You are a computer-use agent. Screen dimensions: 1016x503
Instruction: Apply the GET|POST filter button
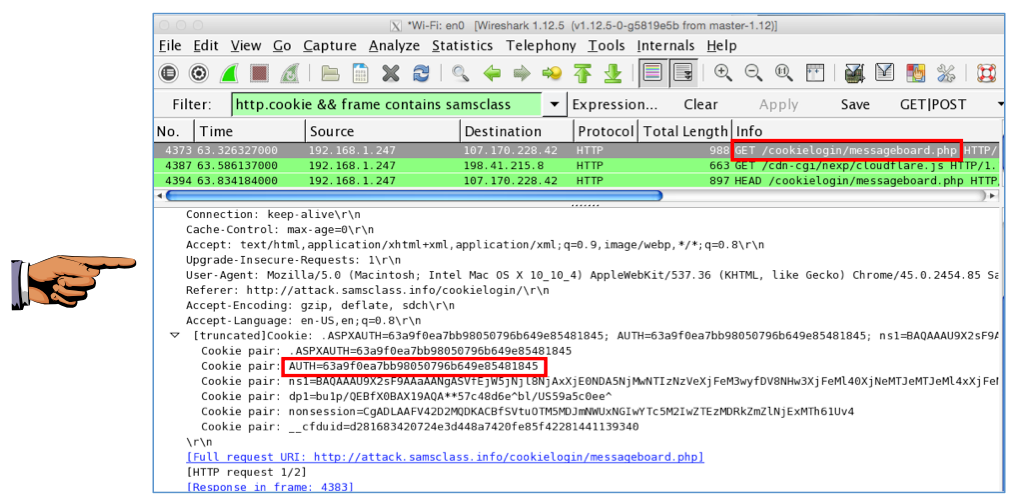[933, 104]
